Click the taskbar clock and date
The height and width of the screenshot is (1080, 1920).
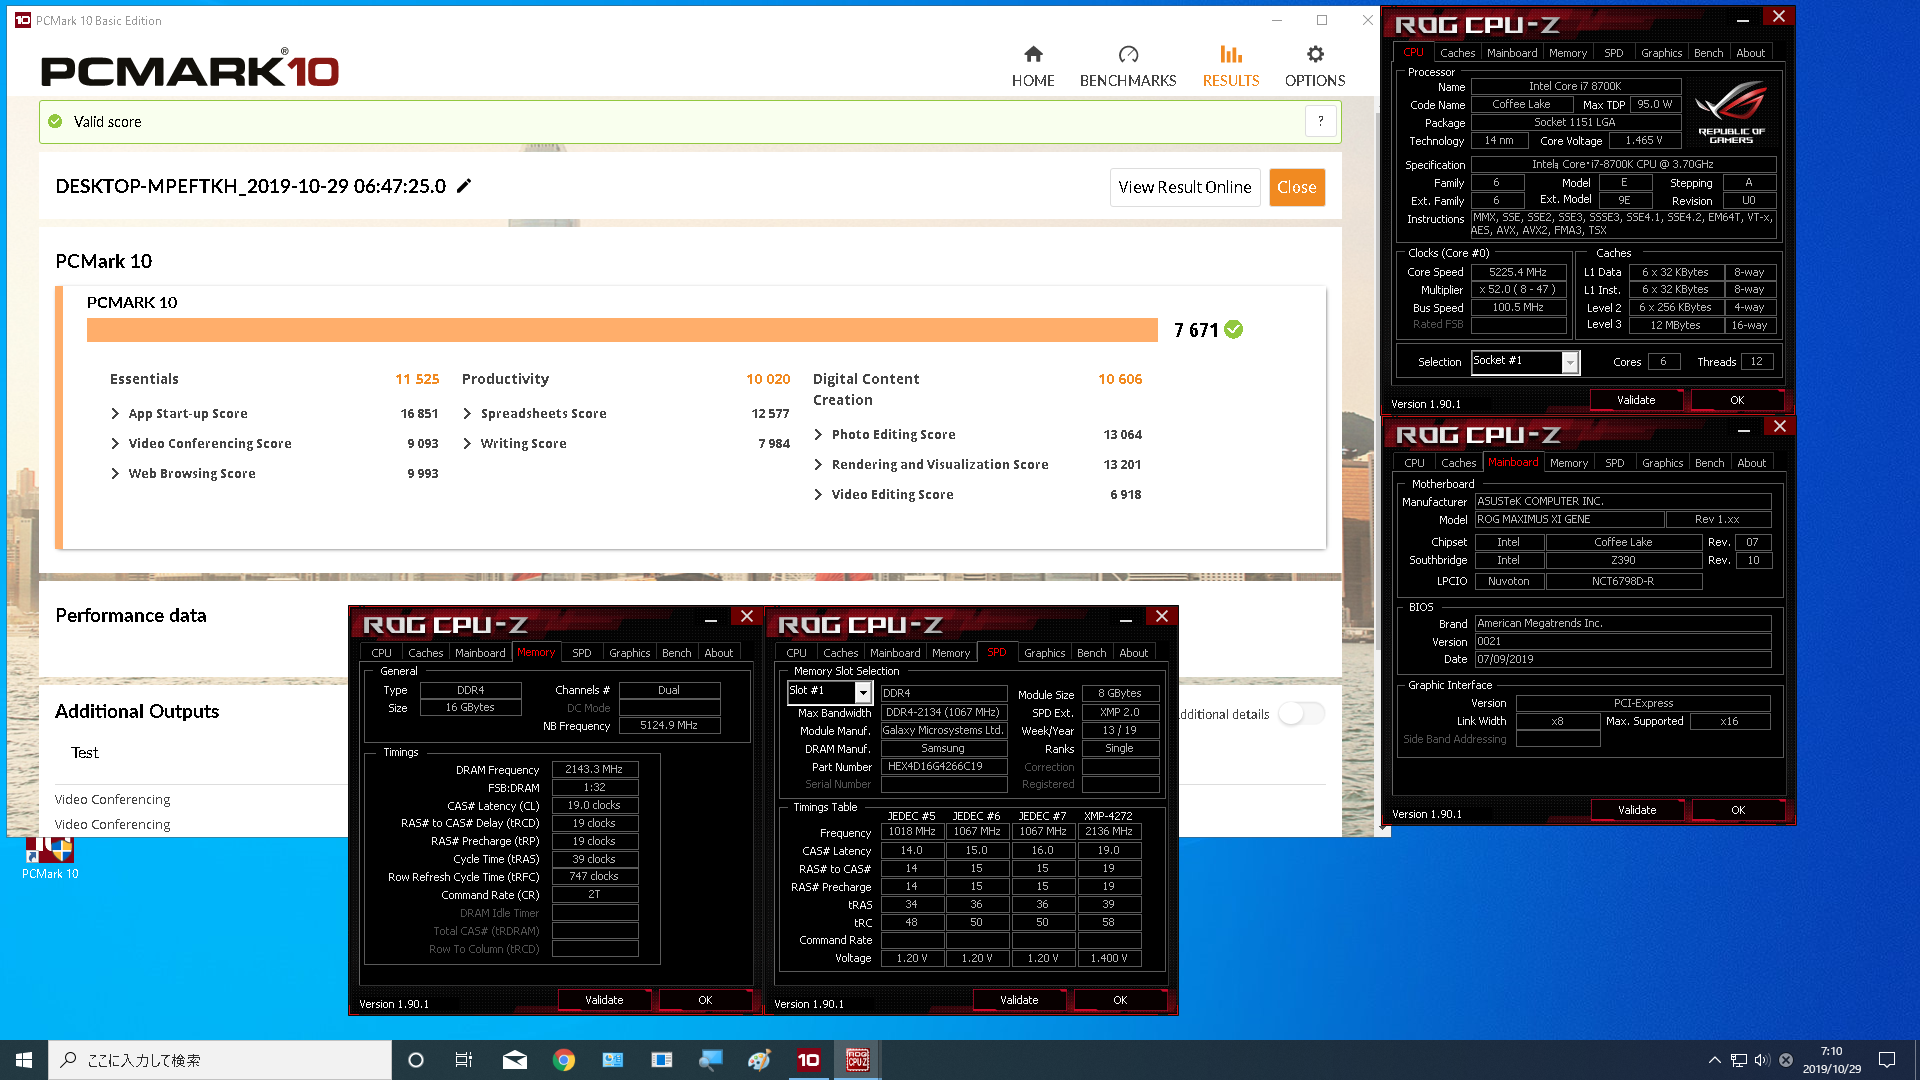click(x=1832, y=1060)
